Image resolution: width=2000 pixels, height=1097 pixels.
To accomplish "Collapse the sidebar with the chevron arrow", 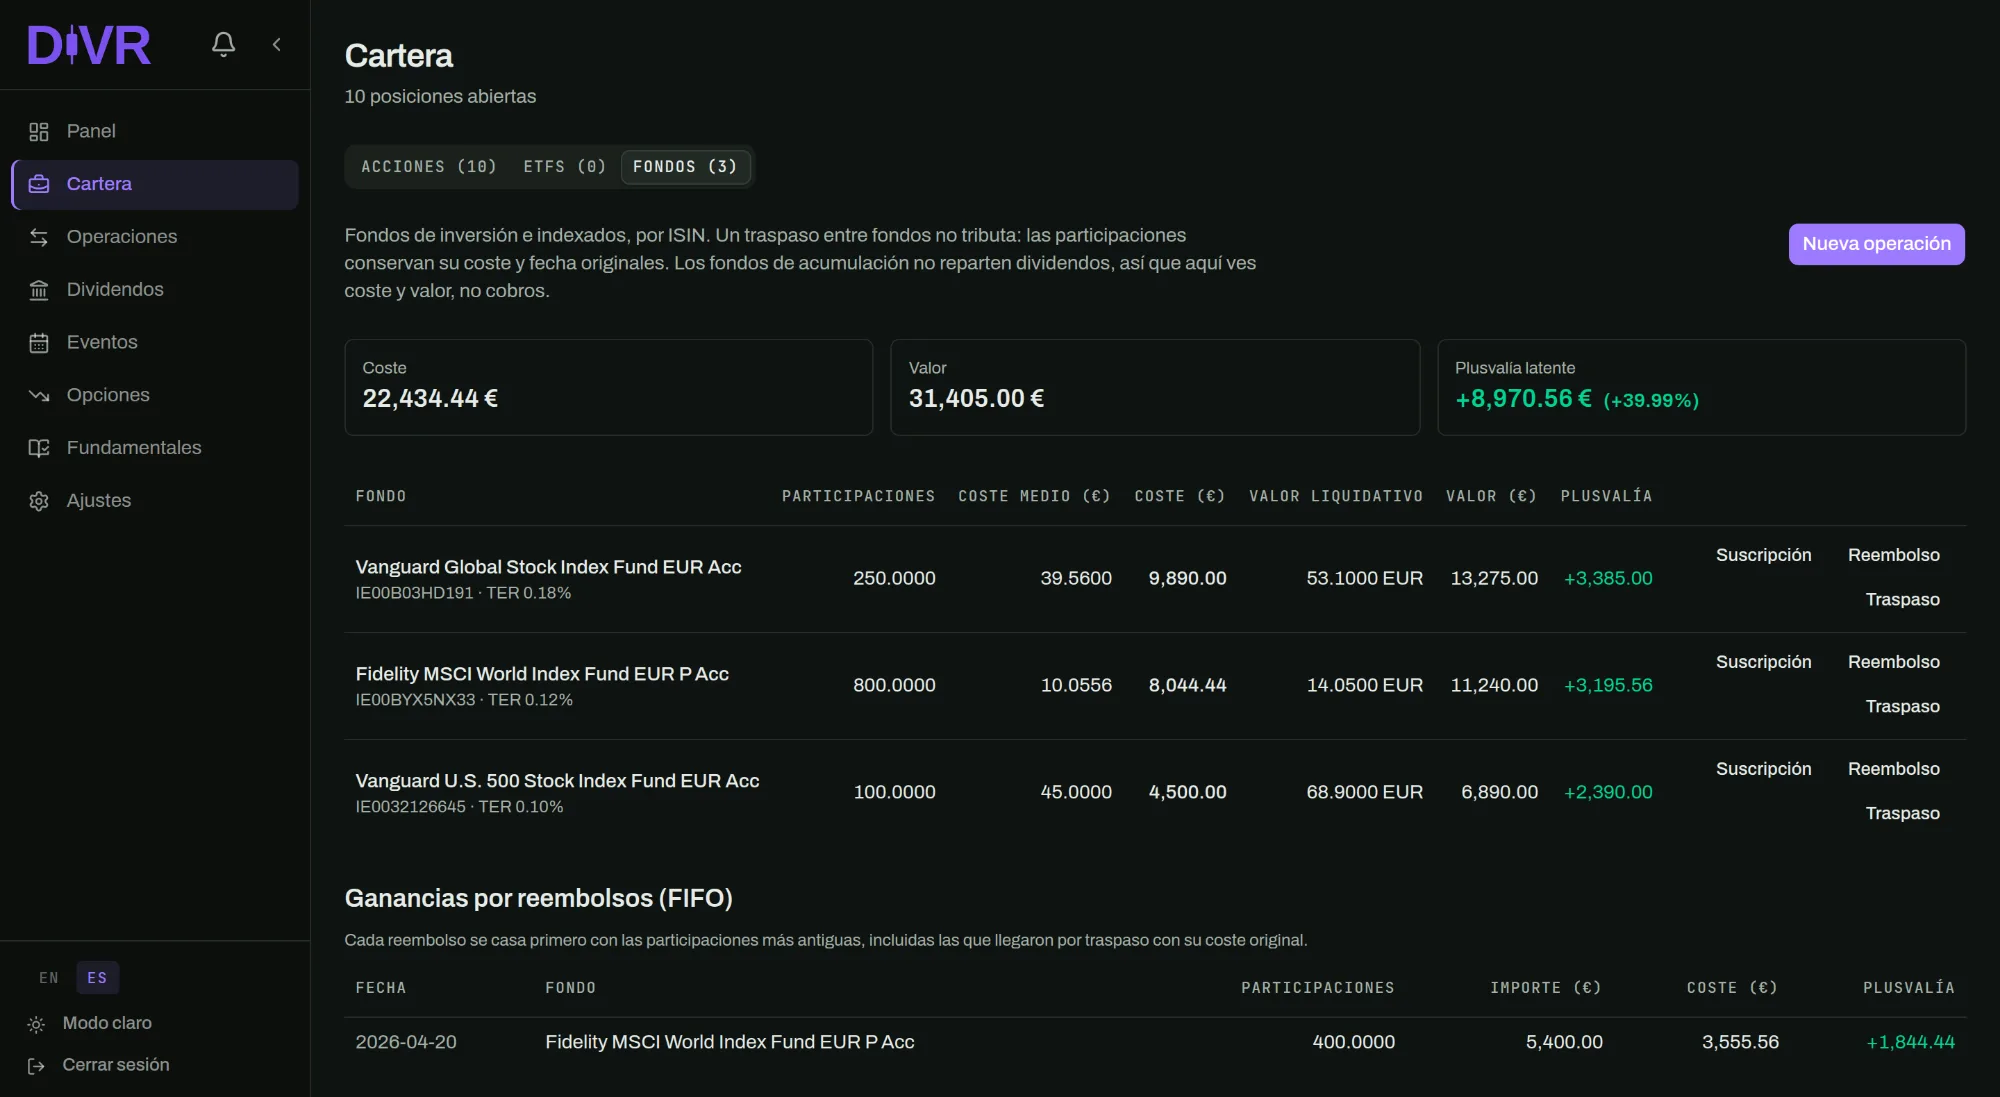I will (x=277, y=44).
